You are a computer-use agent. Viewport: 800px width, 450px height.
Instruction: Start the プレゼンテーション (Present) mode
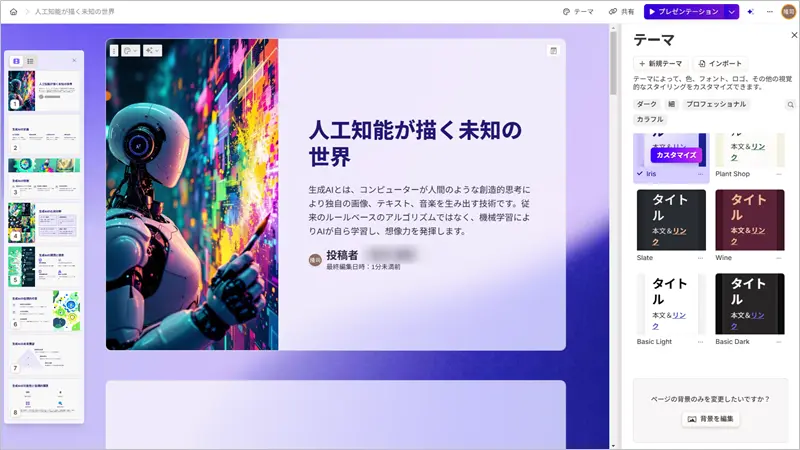coord(683,12)
